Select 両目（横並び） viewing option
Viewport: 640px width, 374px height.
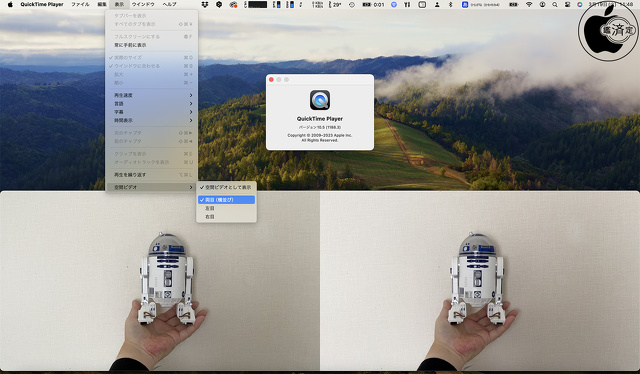[x=226, y=200]
